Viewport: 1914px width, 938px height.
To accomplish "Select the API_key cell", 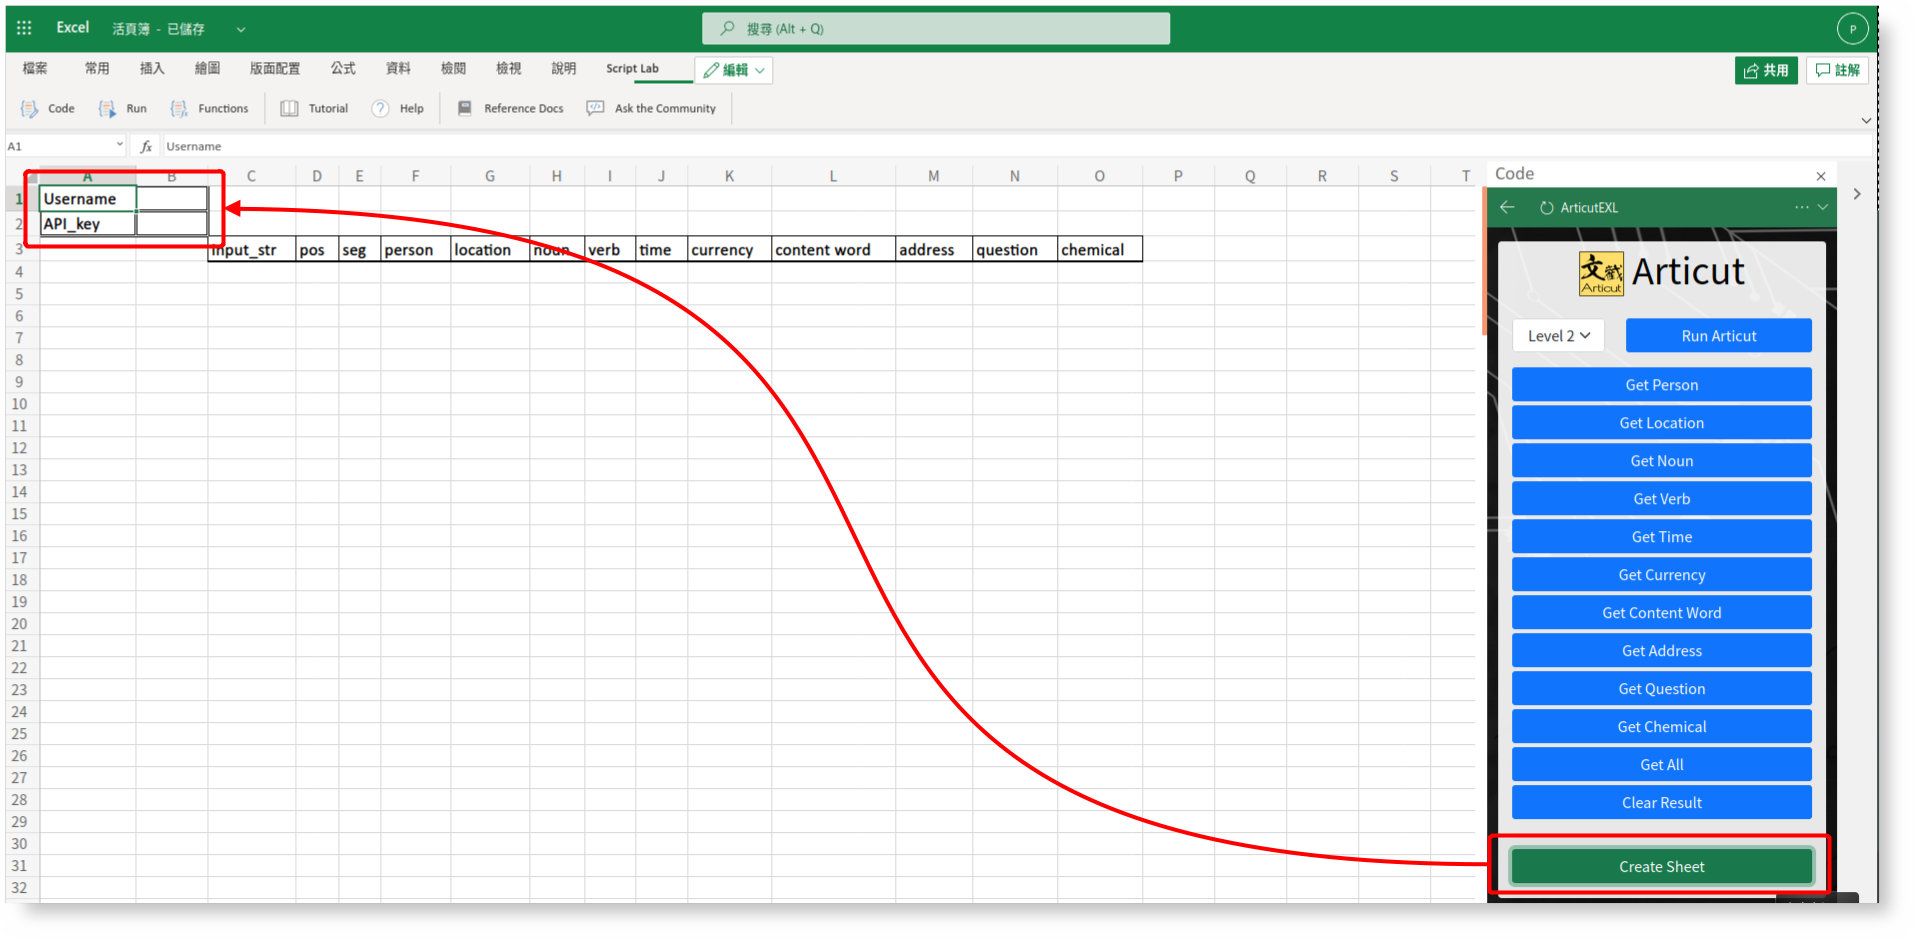I will click(88, 224).
